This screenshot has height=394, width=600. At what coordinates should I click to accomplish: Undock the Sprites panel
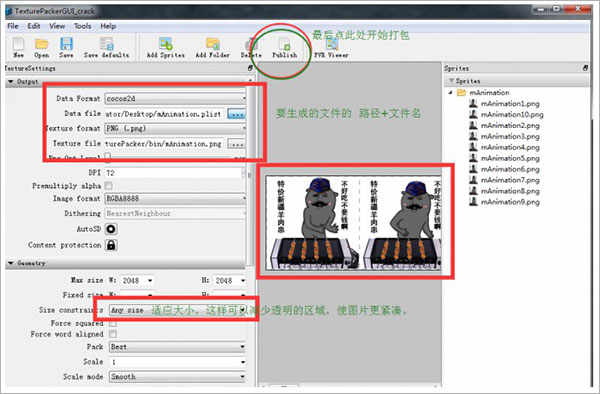[x=585, y=68]
